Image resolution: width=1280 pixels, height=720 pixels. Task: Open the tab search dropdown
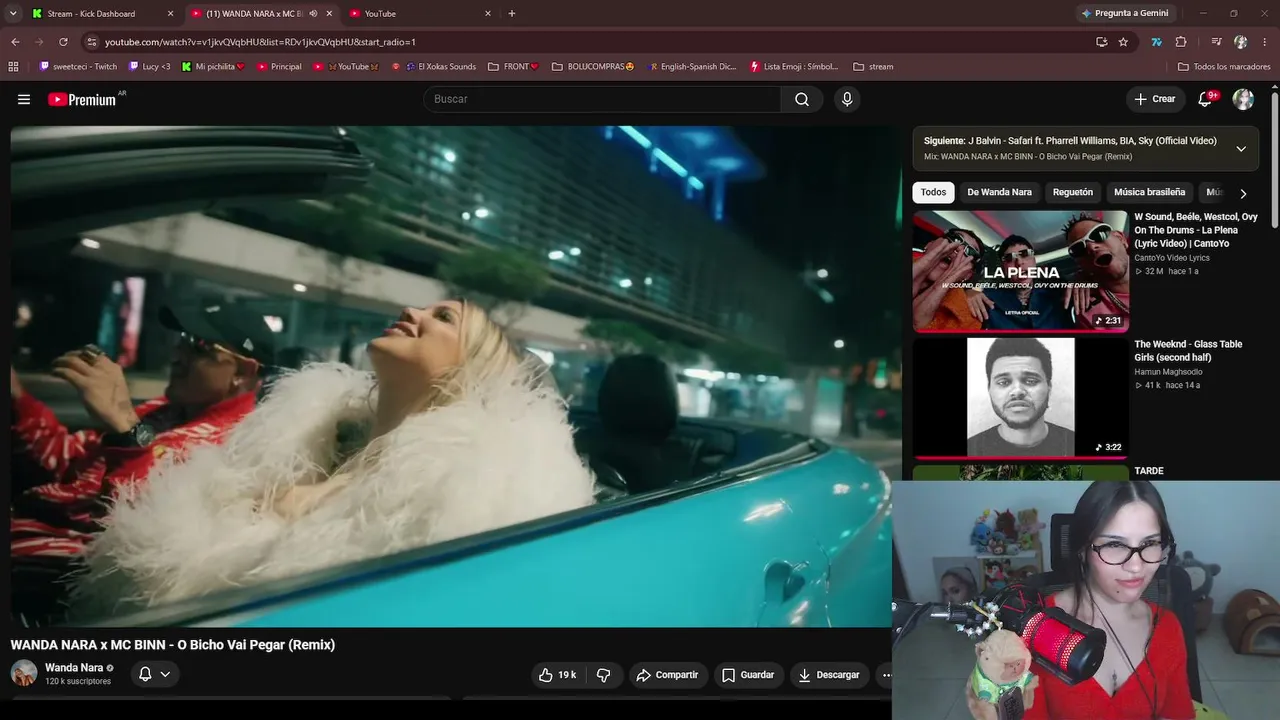coord(13,13)
